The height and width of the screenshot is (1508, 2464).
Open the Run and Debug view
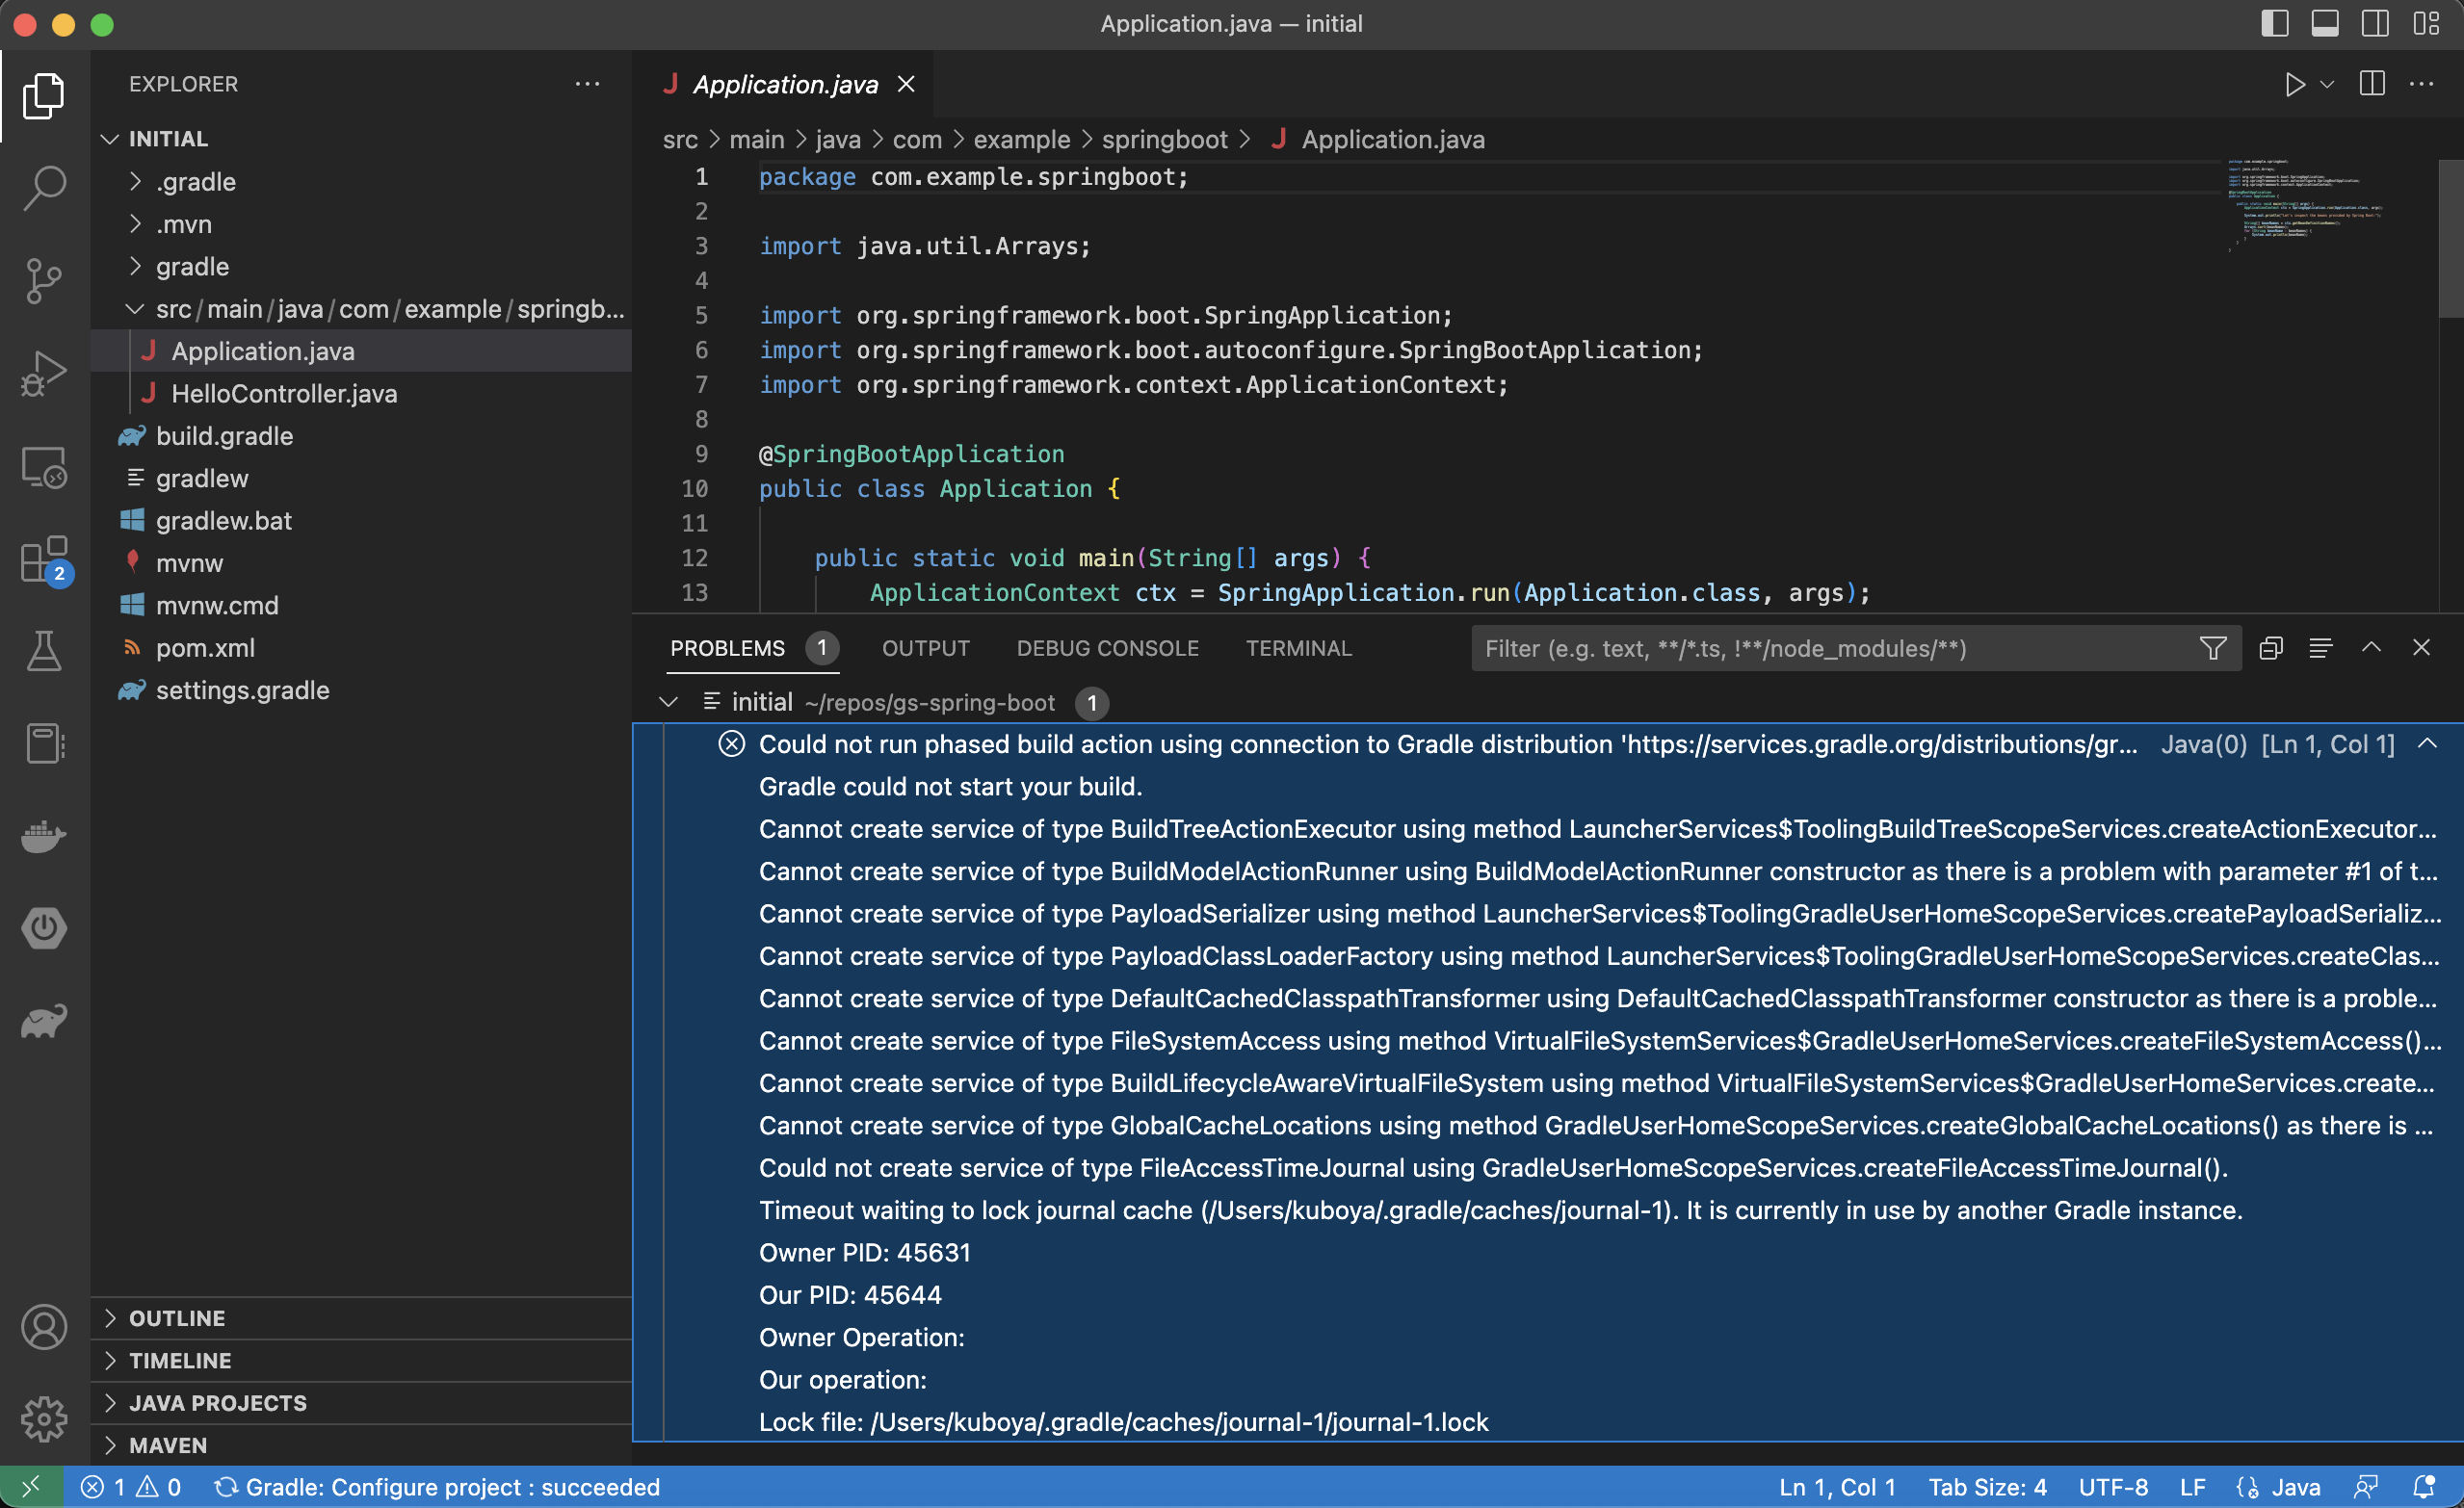point(44,372)
